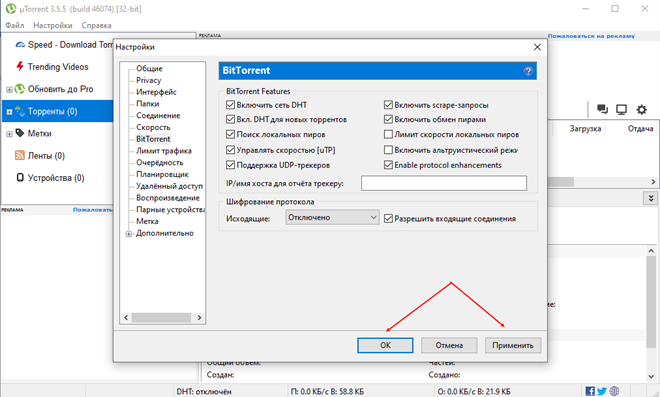Open the Twitter icon in the status bar
The image size is (660, 397).
click(602, 391)
